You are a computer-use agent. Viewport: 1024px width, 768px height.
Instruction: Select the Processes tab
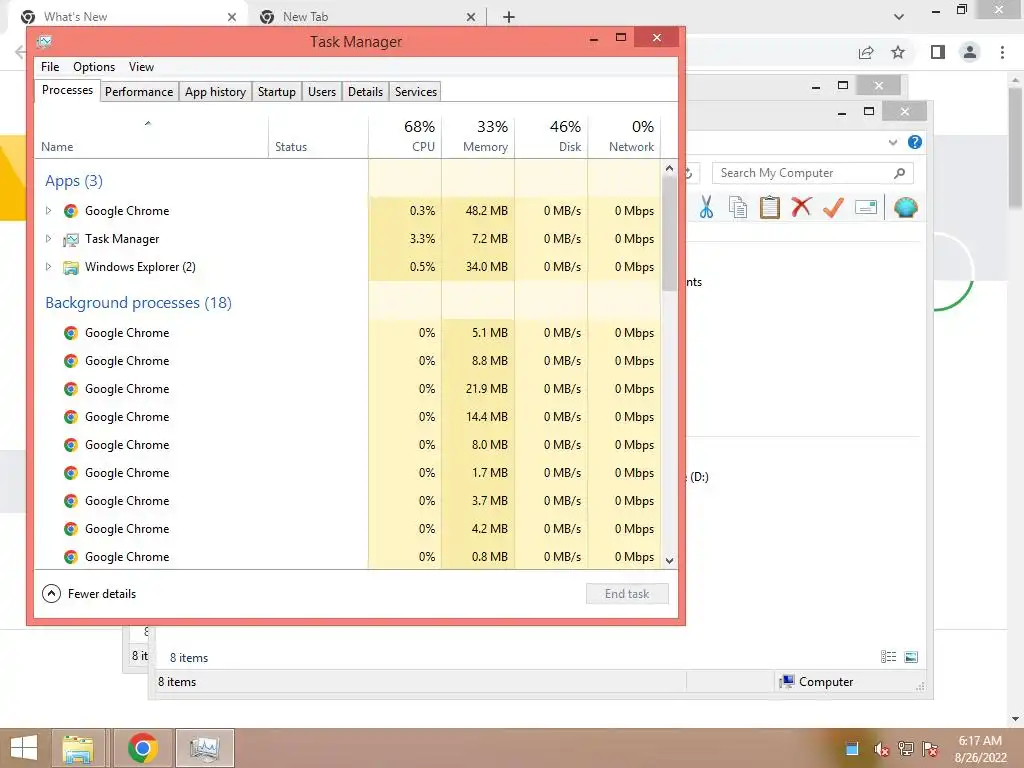(67, 90)
